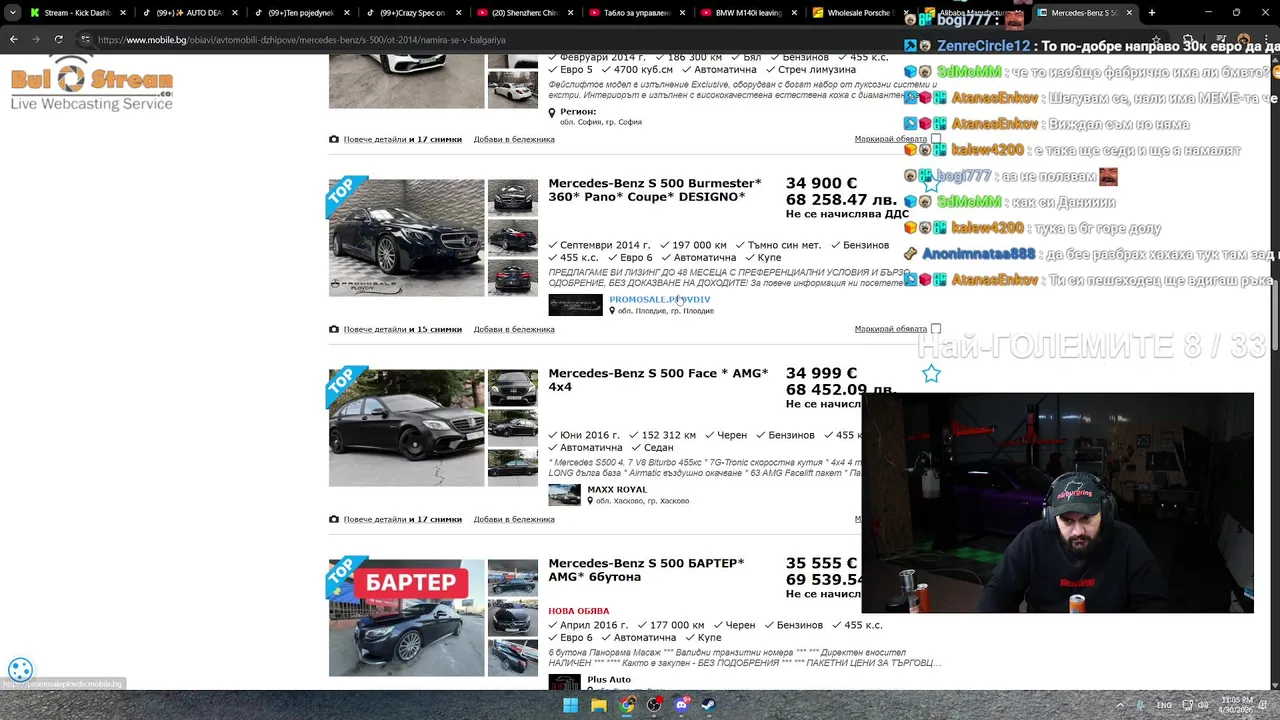
Task: Close the Mercedes-Benz S 500 tab
Action: click(x=1129, y=13)
